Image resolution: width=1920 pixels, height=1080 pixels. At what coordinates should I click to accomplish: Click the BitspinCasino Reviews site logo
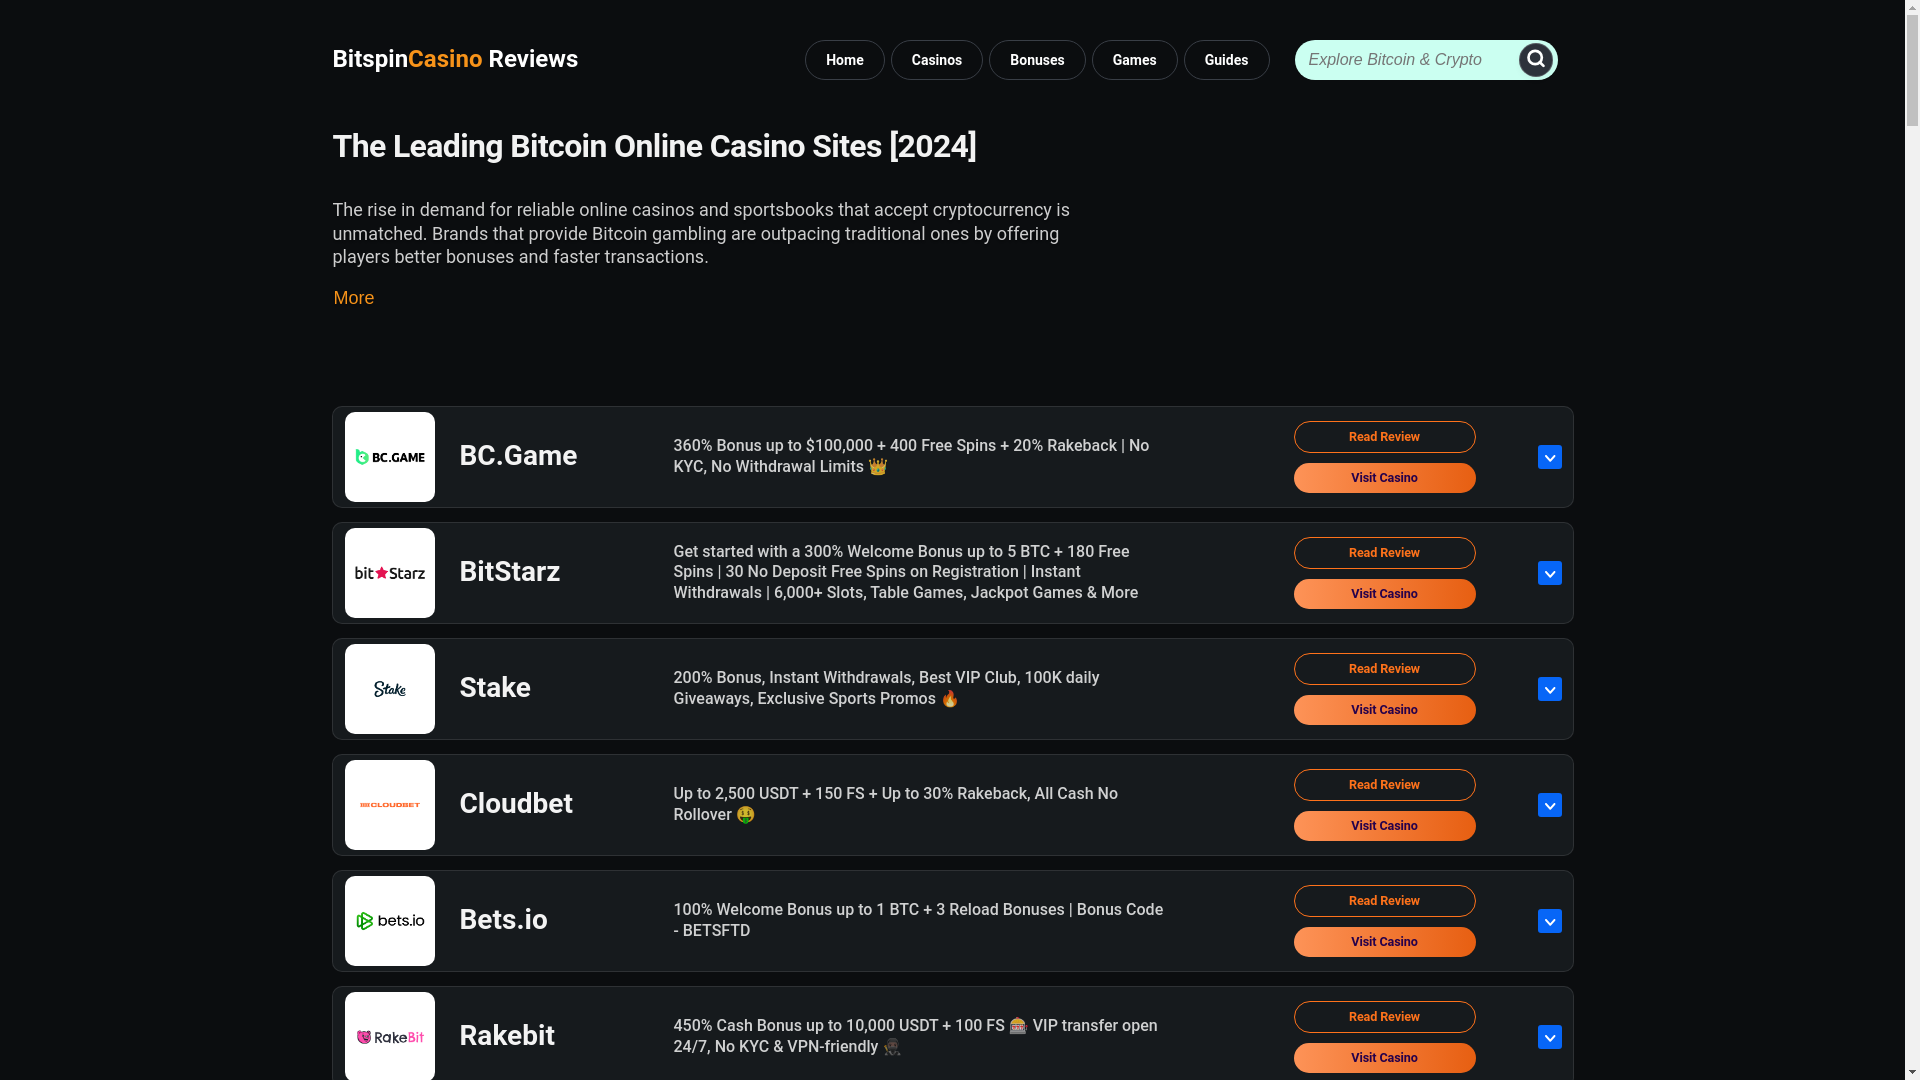[455, 59]
